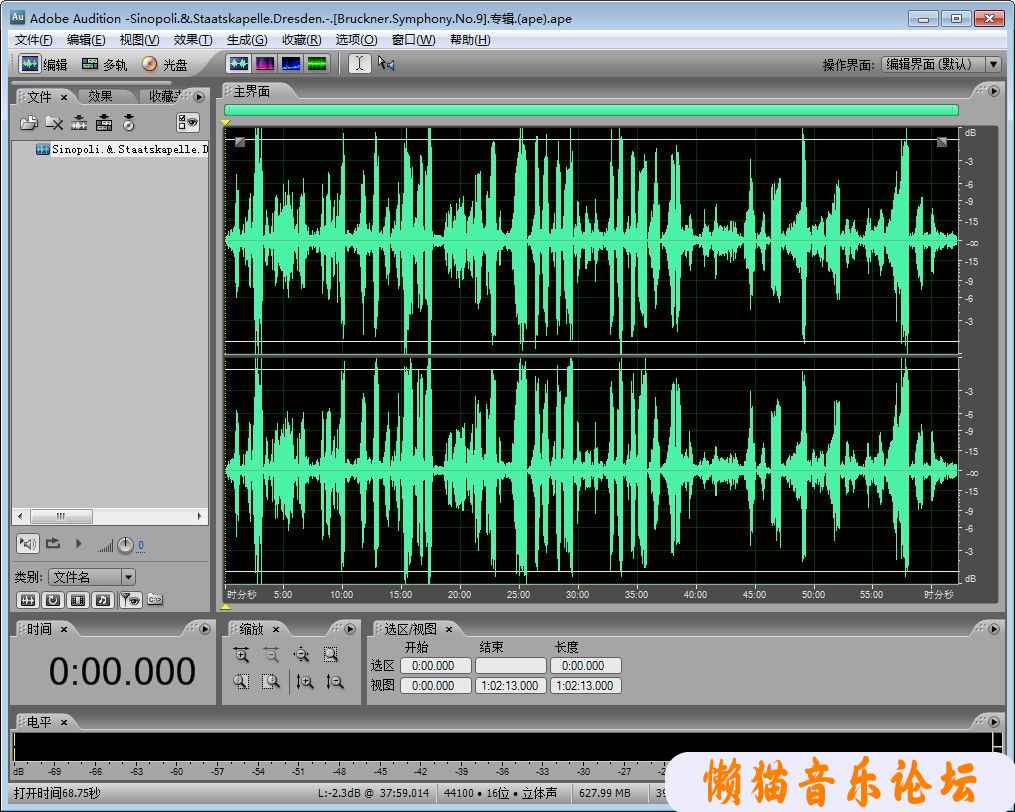Zoom out horizontally in Zoom panel
Screen dimensions: 1015x812
pyautogui.click(x=271, y=655)
